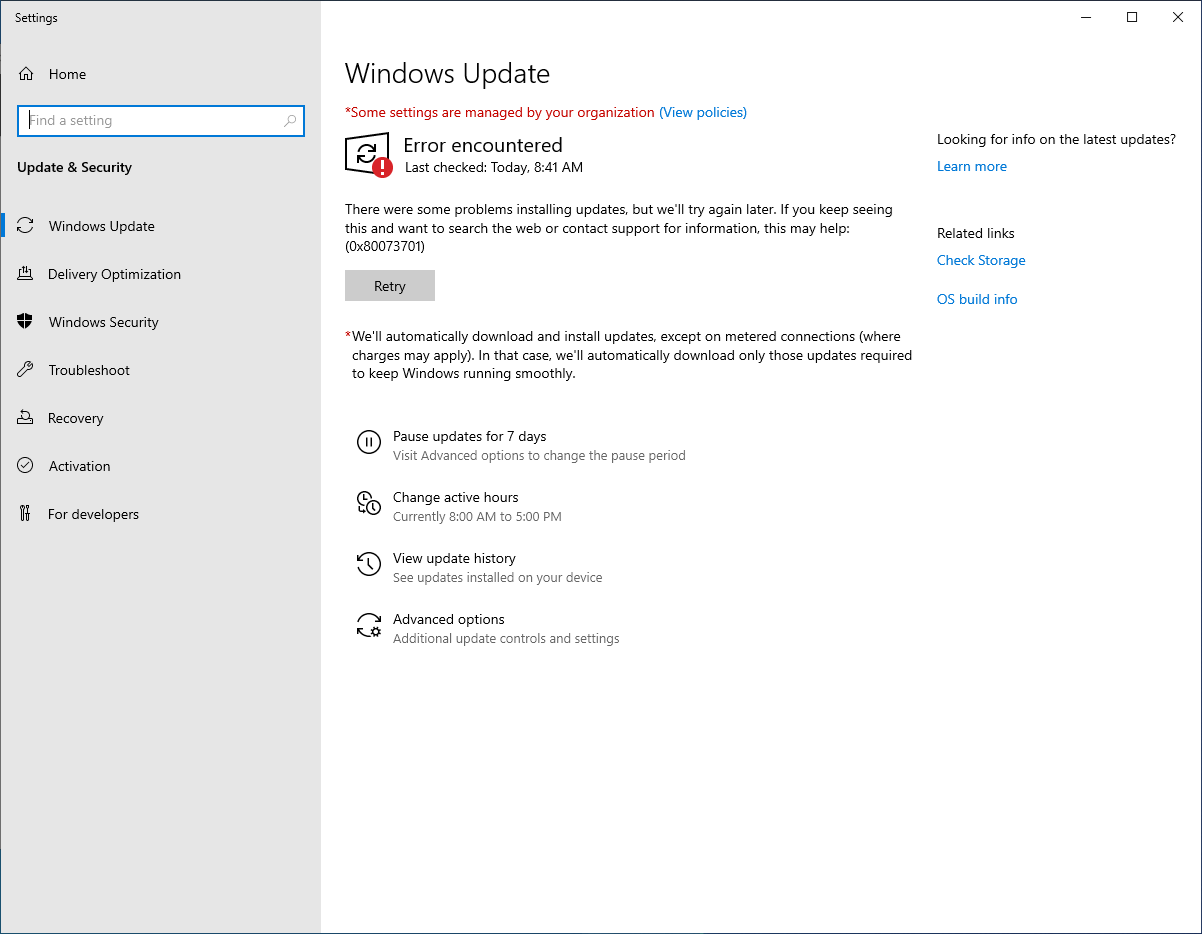
Task: Close the Settings window
Action: click(1178, 17)
